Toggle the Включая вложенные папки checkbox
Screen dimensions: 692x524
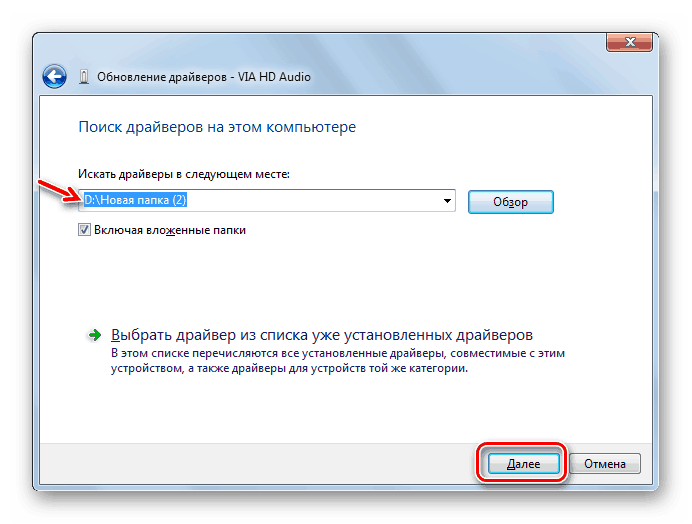point(84,230)
